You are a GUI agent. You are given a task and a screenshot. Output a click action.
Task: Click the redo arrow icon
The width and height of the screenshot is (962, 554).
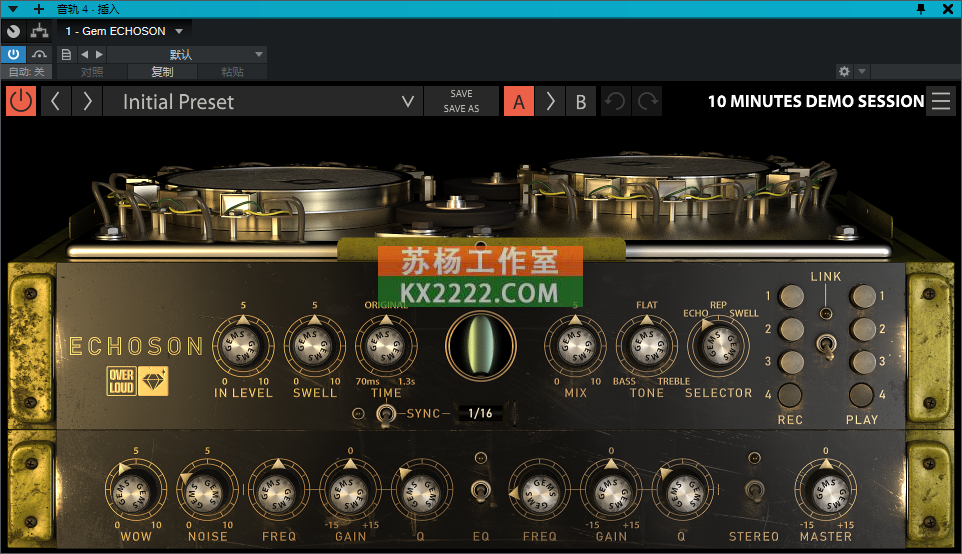point(647,101)
